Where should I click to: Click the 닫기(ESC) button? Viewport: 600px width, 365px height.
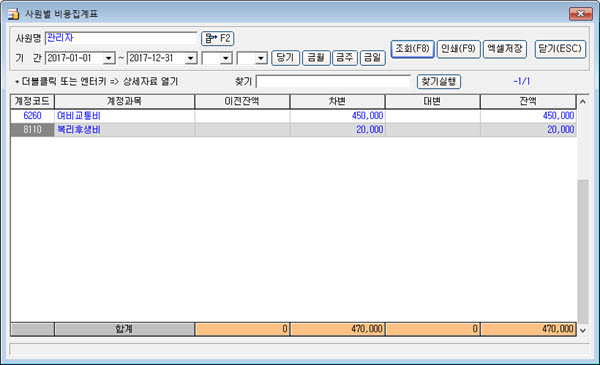point(560,49)
